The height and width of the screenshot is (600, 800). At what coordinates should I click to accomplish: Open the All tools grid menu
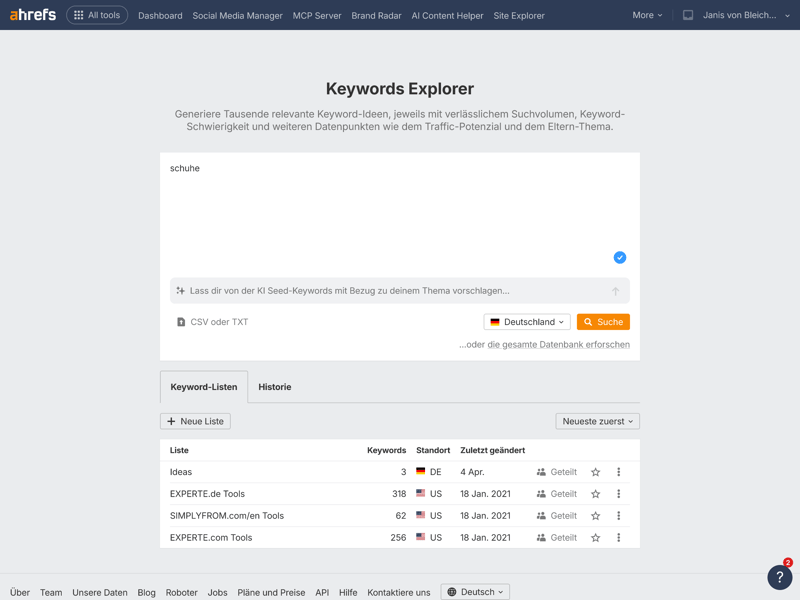click(x=97, y=15)
